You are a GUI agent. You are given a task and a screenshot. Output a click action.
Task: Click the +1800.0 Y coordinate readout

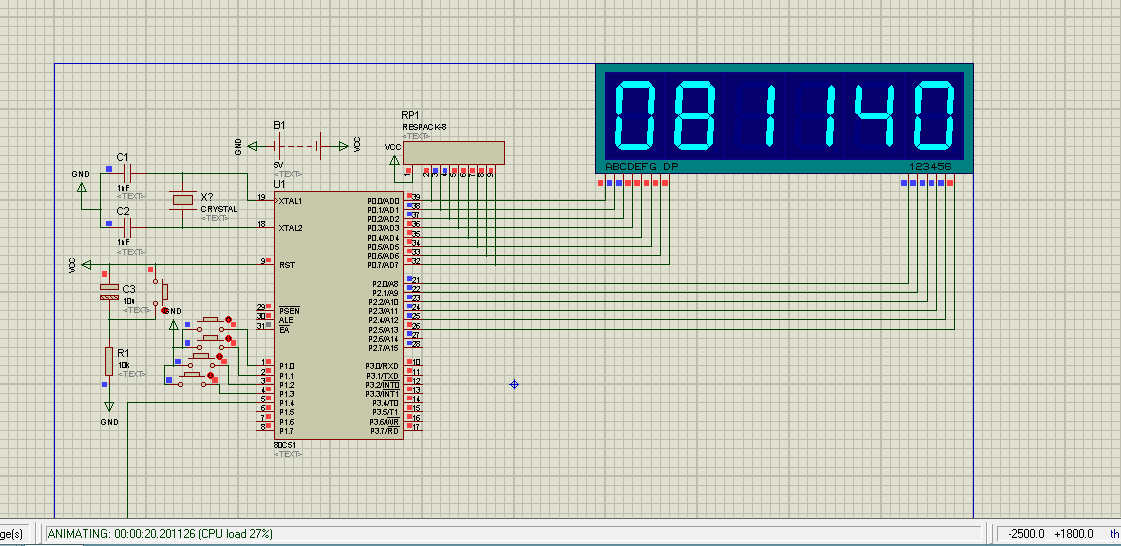point(1074,534)
